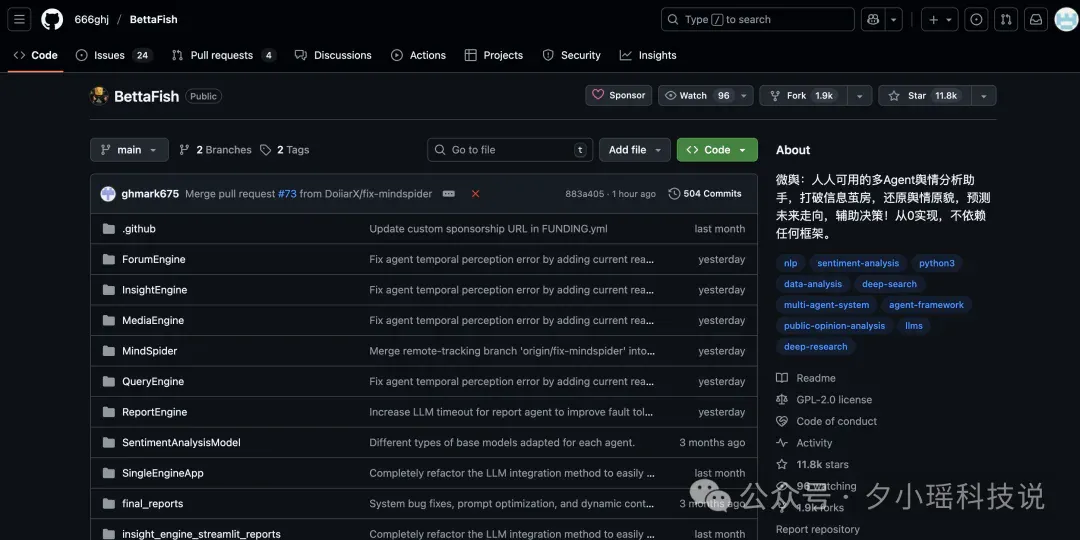Image resolution: width=1080 pixels, height=540 pixels.
Task: Select the nlp topic tag
Action: 790,263
